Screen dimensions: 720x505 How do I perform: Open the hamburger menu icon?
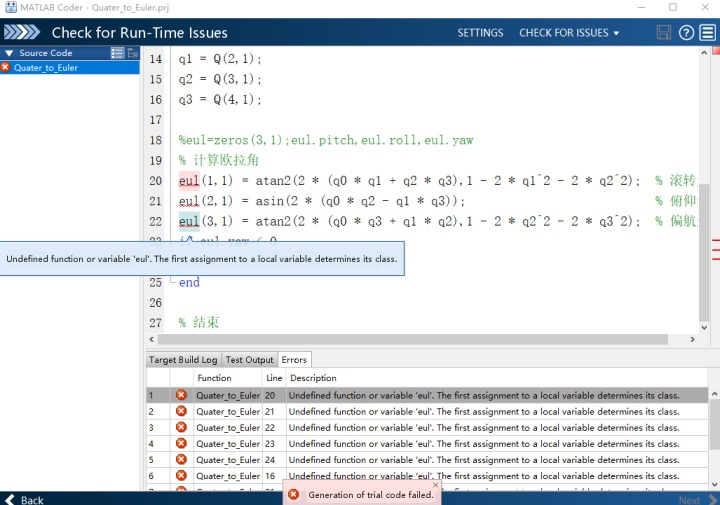point(708,33)
